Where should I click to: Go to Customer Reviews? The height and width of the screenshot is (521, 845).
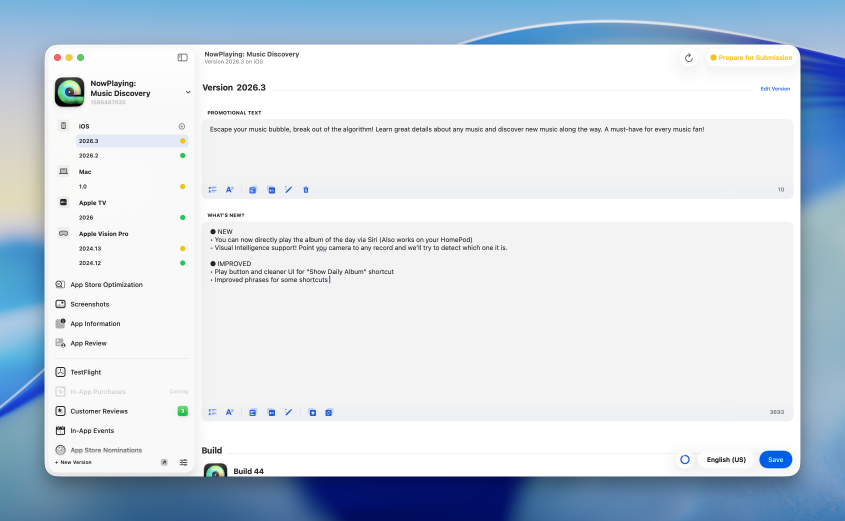(x=99, y=411)
